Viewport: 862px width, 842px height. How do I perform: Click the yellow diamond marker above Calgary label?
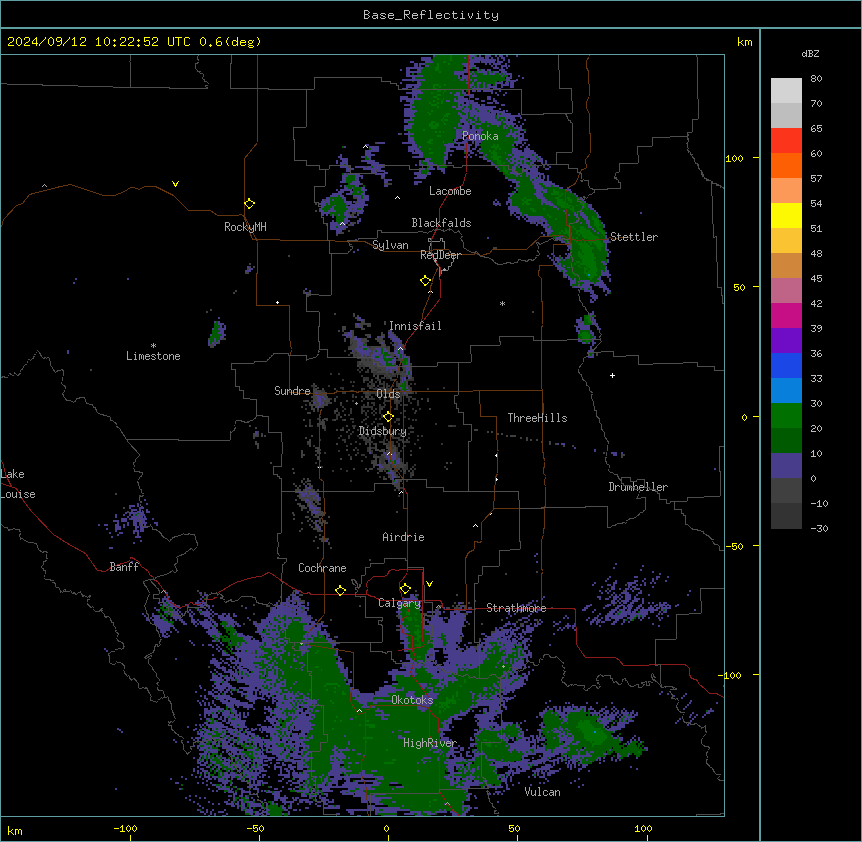coord(405,589)
